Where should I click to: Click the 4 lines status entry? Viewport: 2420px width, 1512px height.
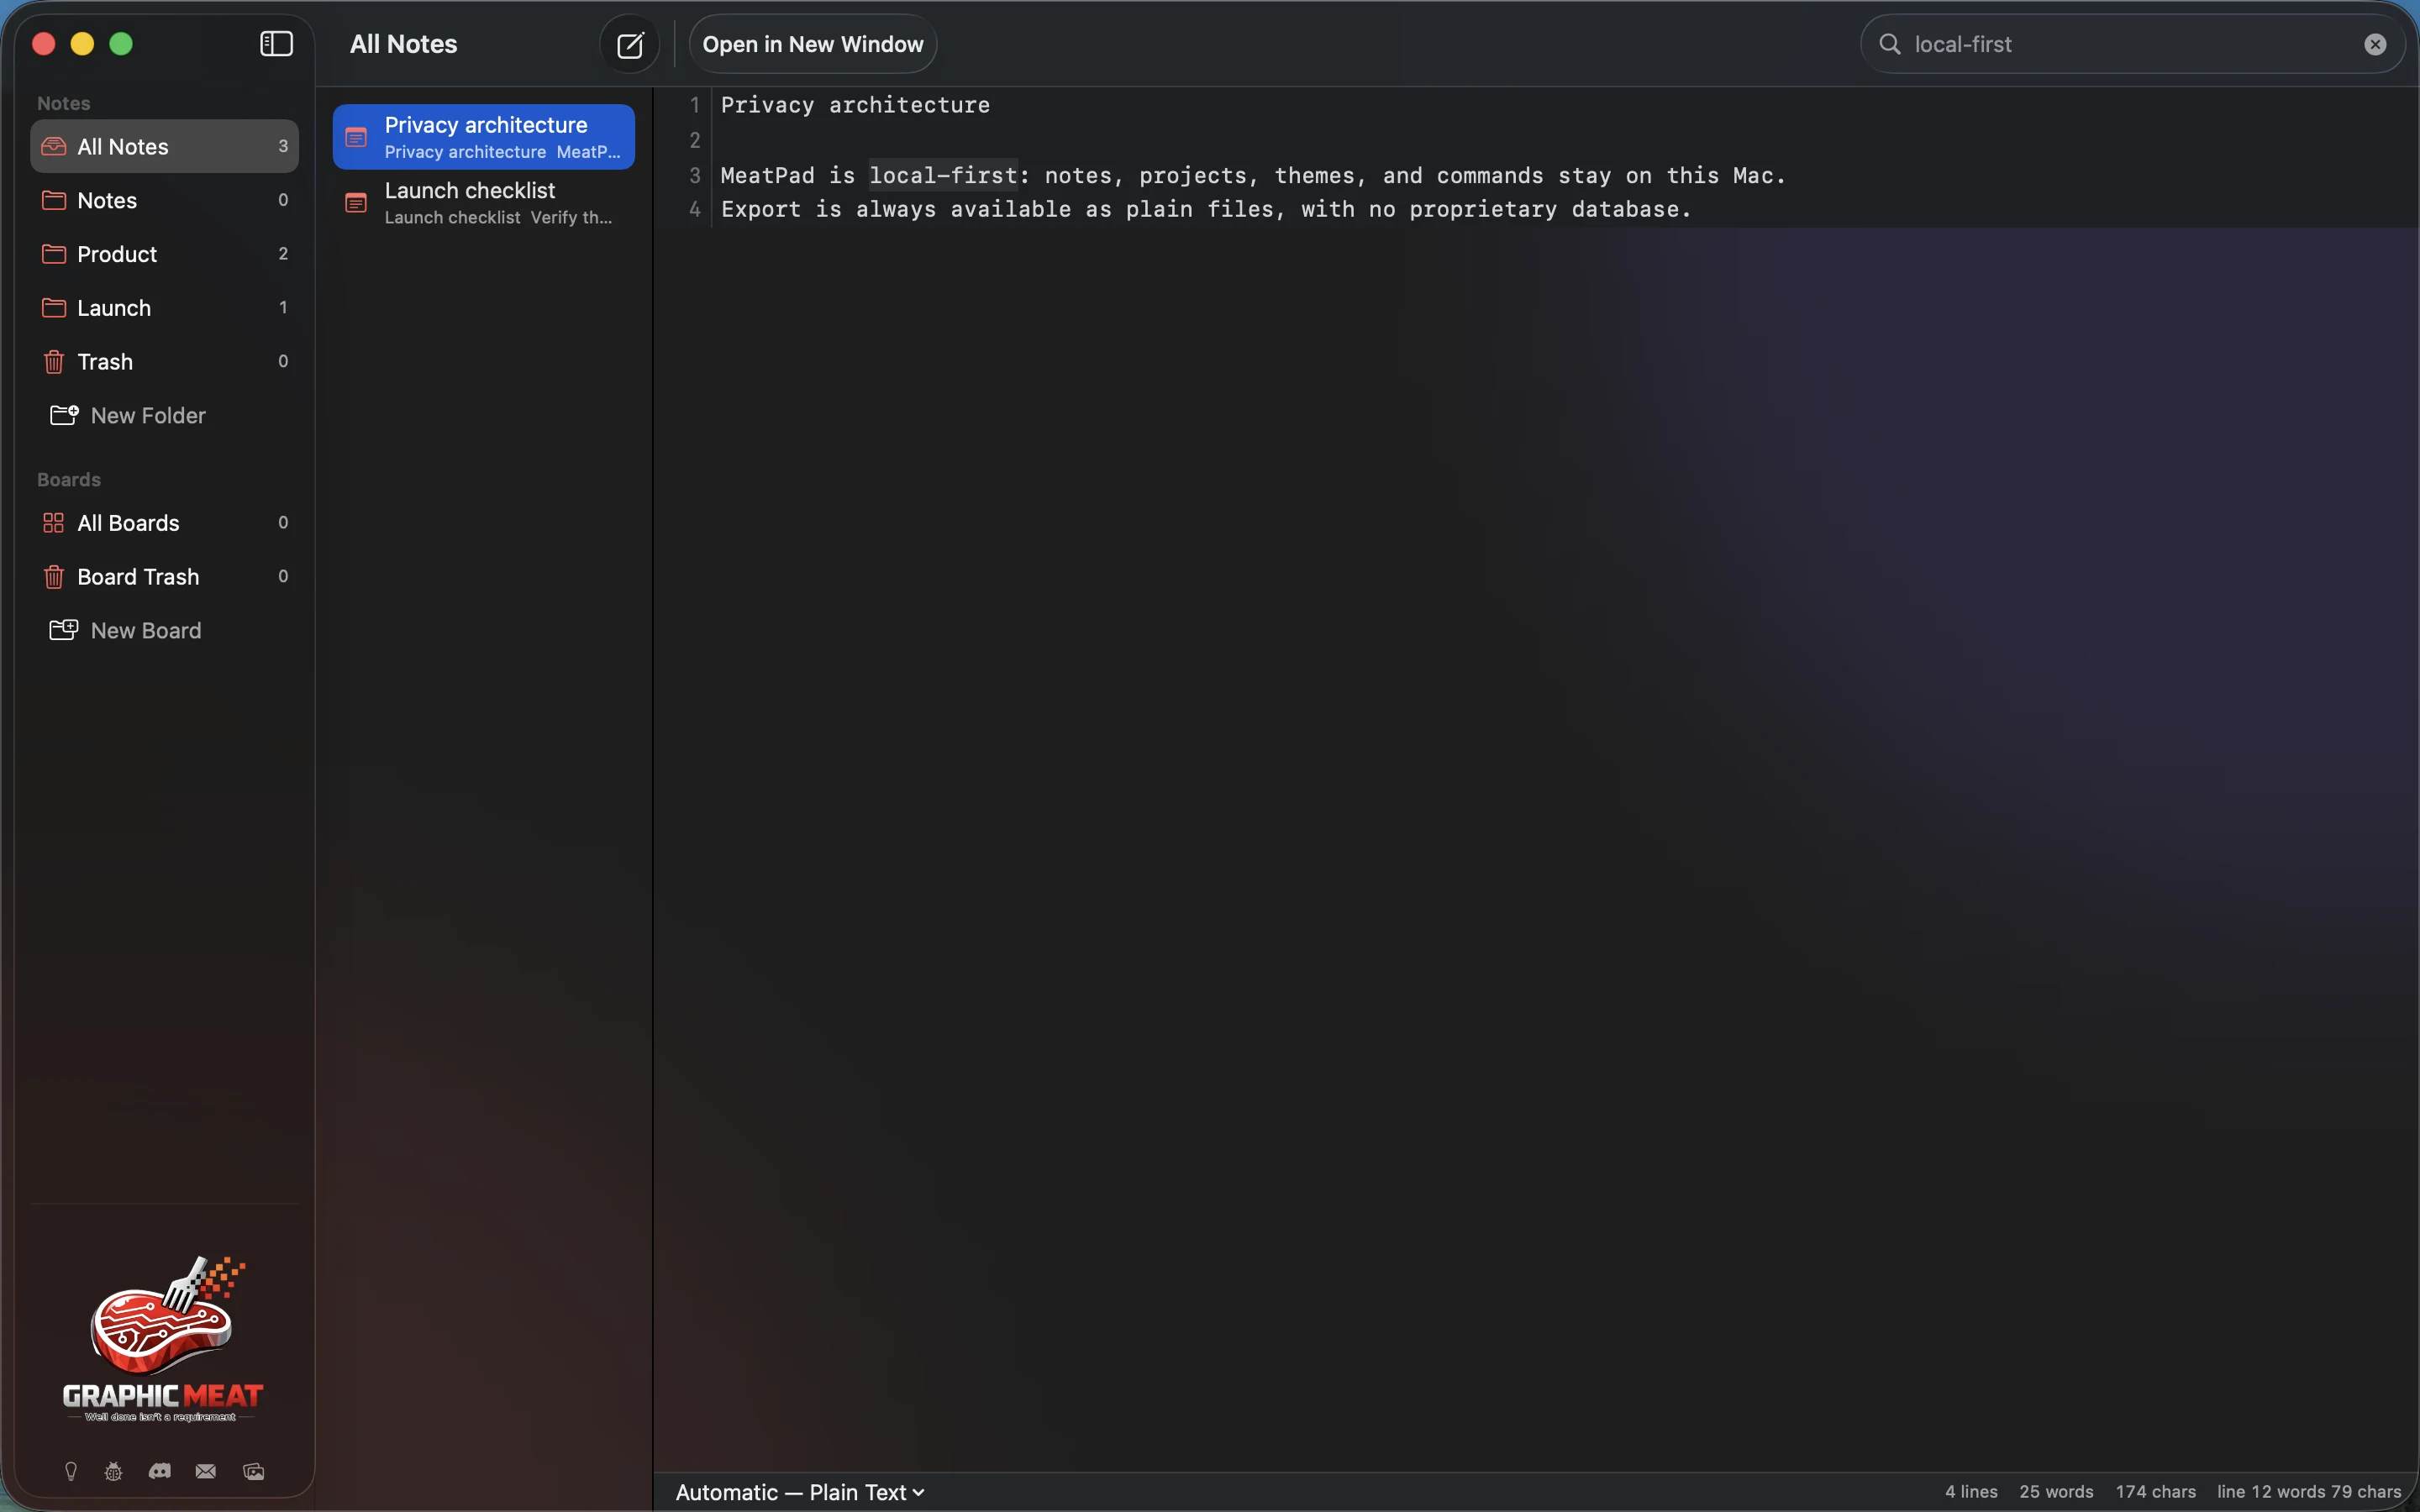(x=1971, y=1492)
